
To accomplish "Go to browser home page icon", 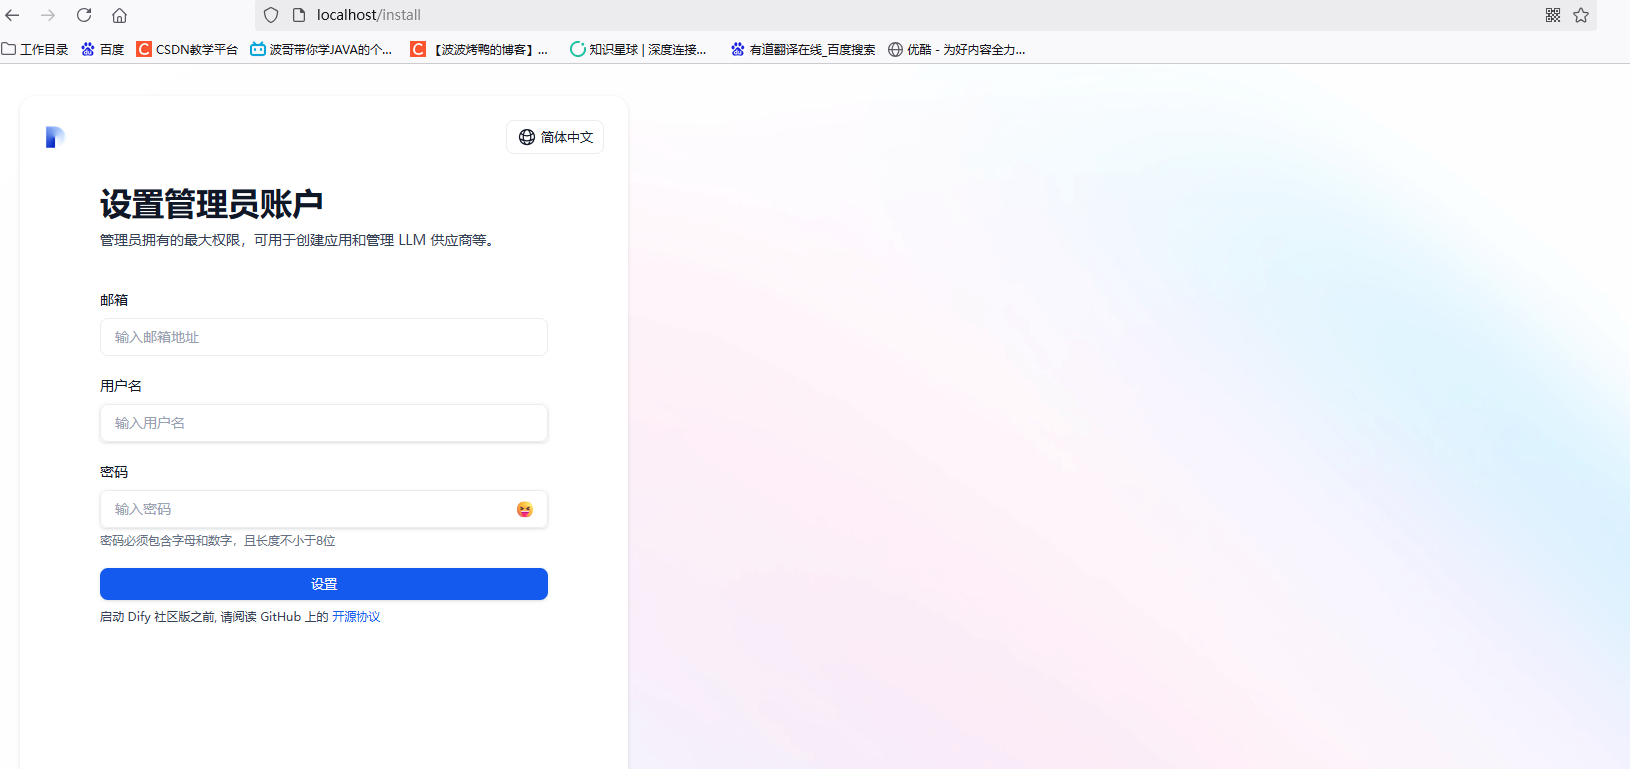I will pos(119,15).
